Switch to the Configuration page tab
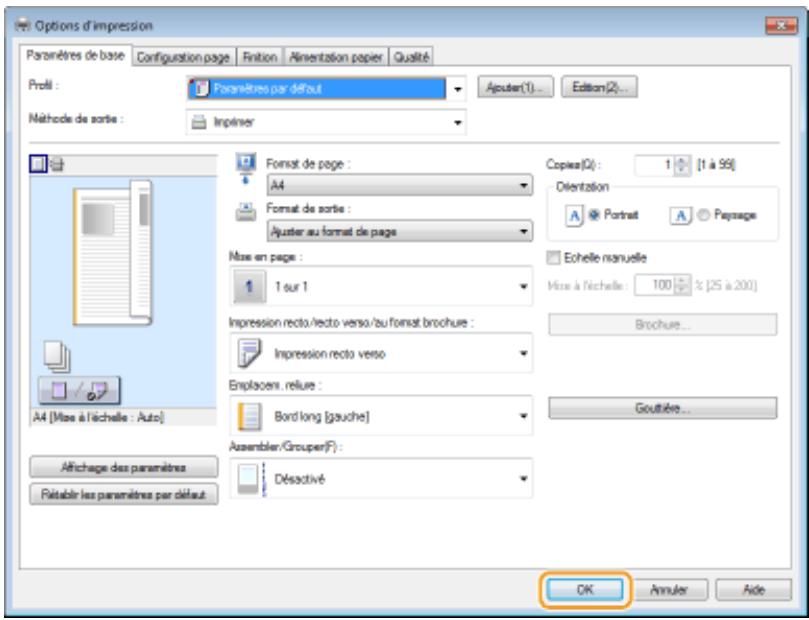This screenshot has height=620, width=809. tap(184, 57)
